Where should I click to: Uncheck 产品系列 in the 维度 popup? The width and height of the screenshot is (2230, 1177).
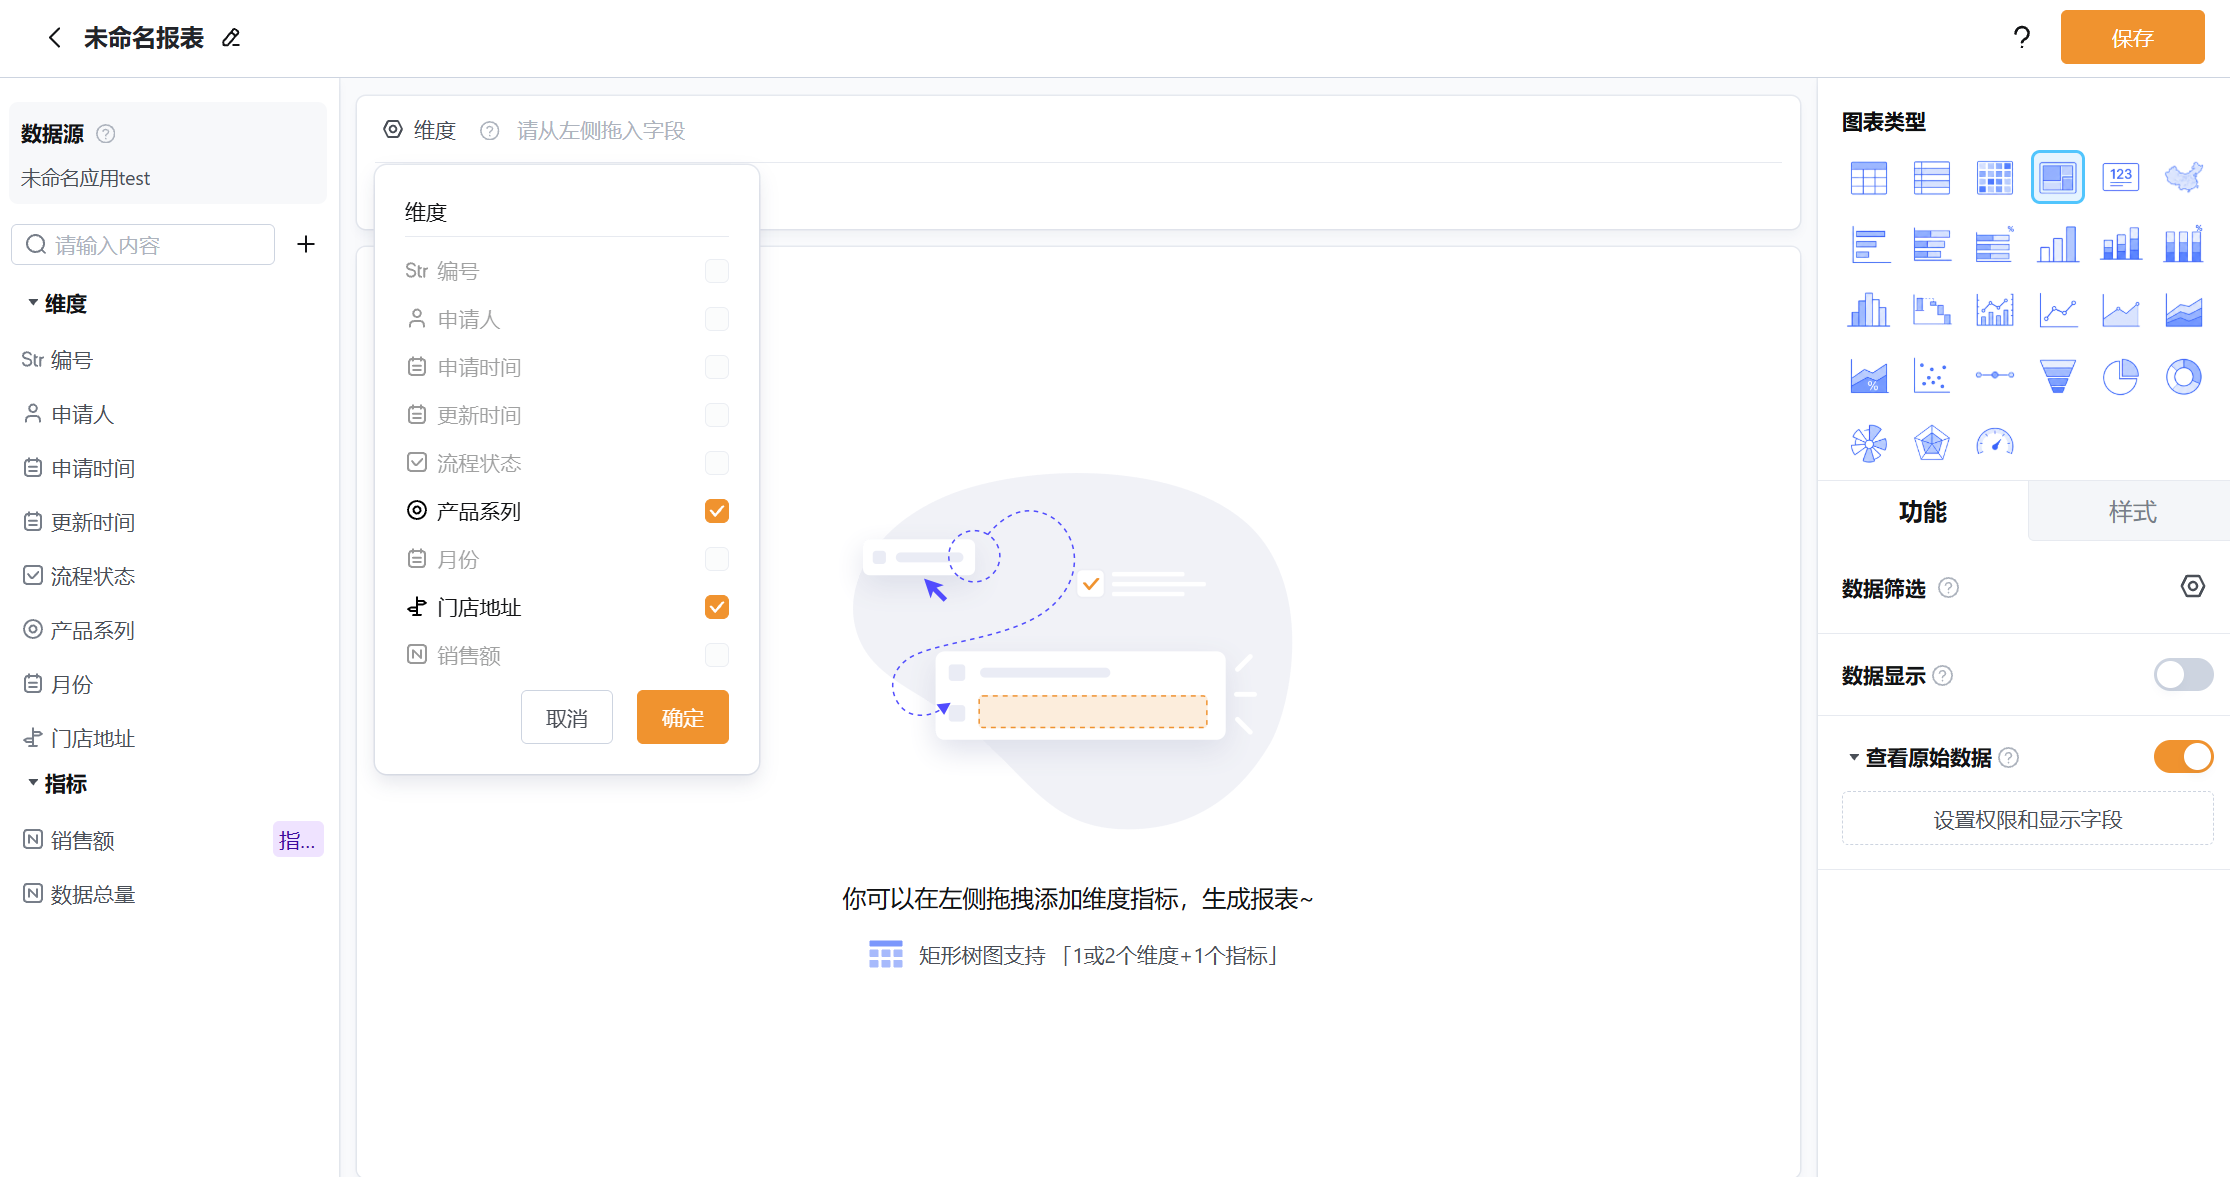click(716, 511)
